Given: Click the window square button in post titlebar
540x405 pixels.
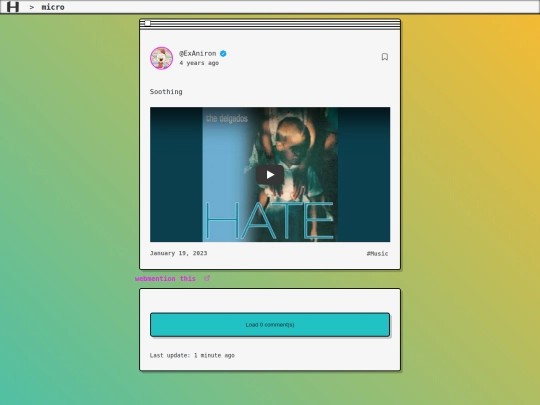Looking at the screenshot, I should (x=147, y=23).
